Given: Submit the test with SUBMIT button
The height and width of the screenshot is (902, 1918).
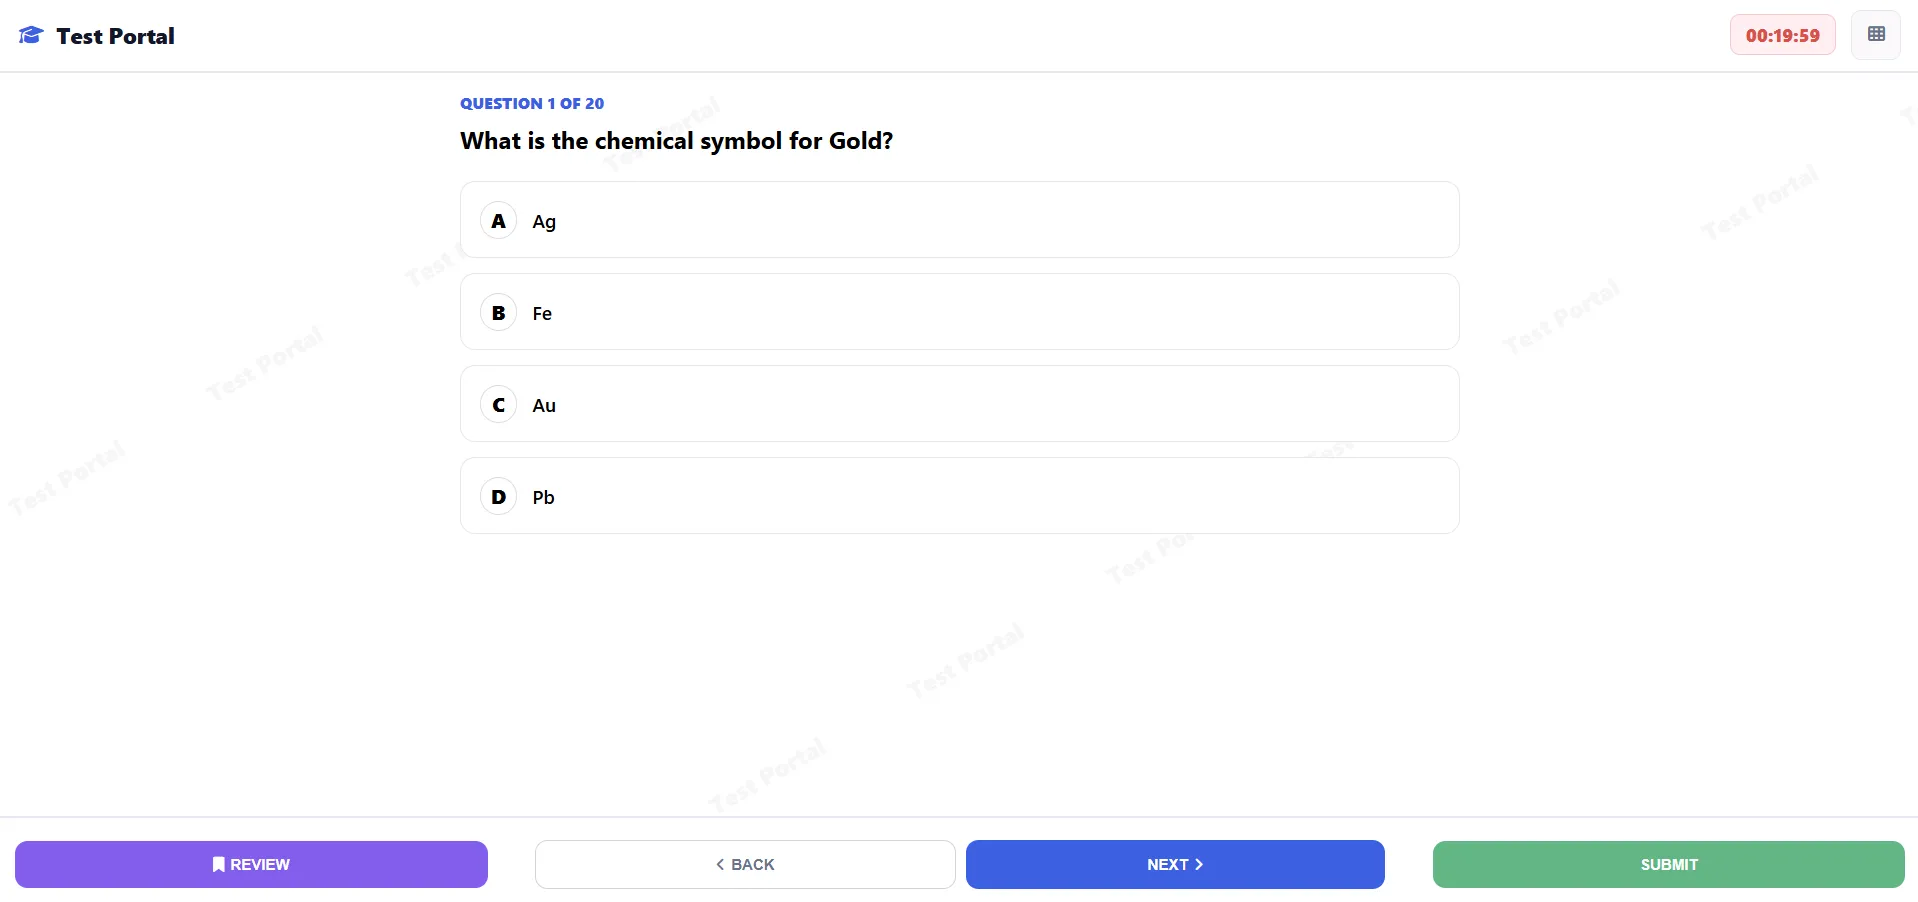Looking at the screenshot, I should coord(1668,865).
